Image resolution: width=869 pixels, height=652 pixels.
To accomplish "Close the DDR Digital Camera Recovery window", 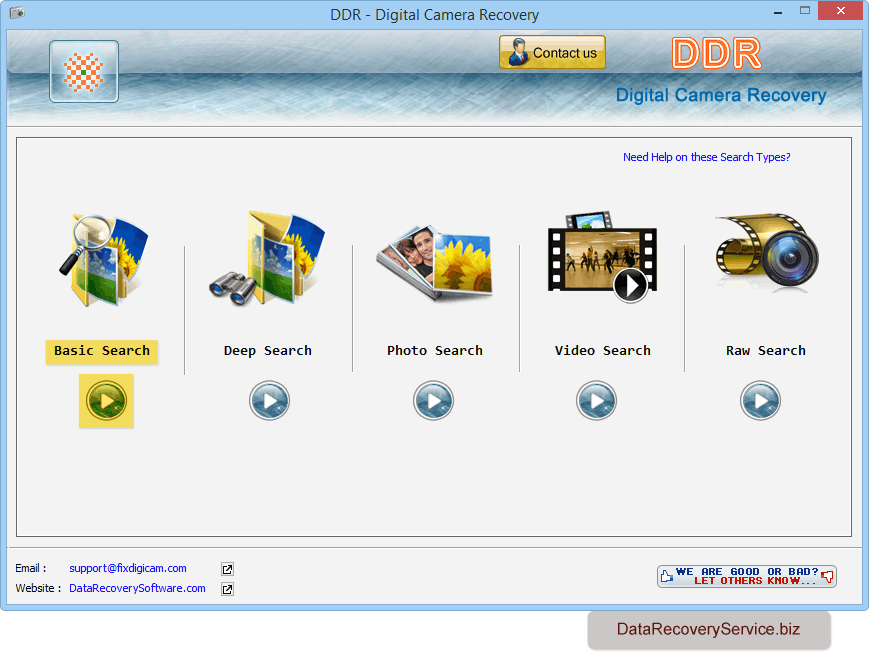I will click(841, 11).
